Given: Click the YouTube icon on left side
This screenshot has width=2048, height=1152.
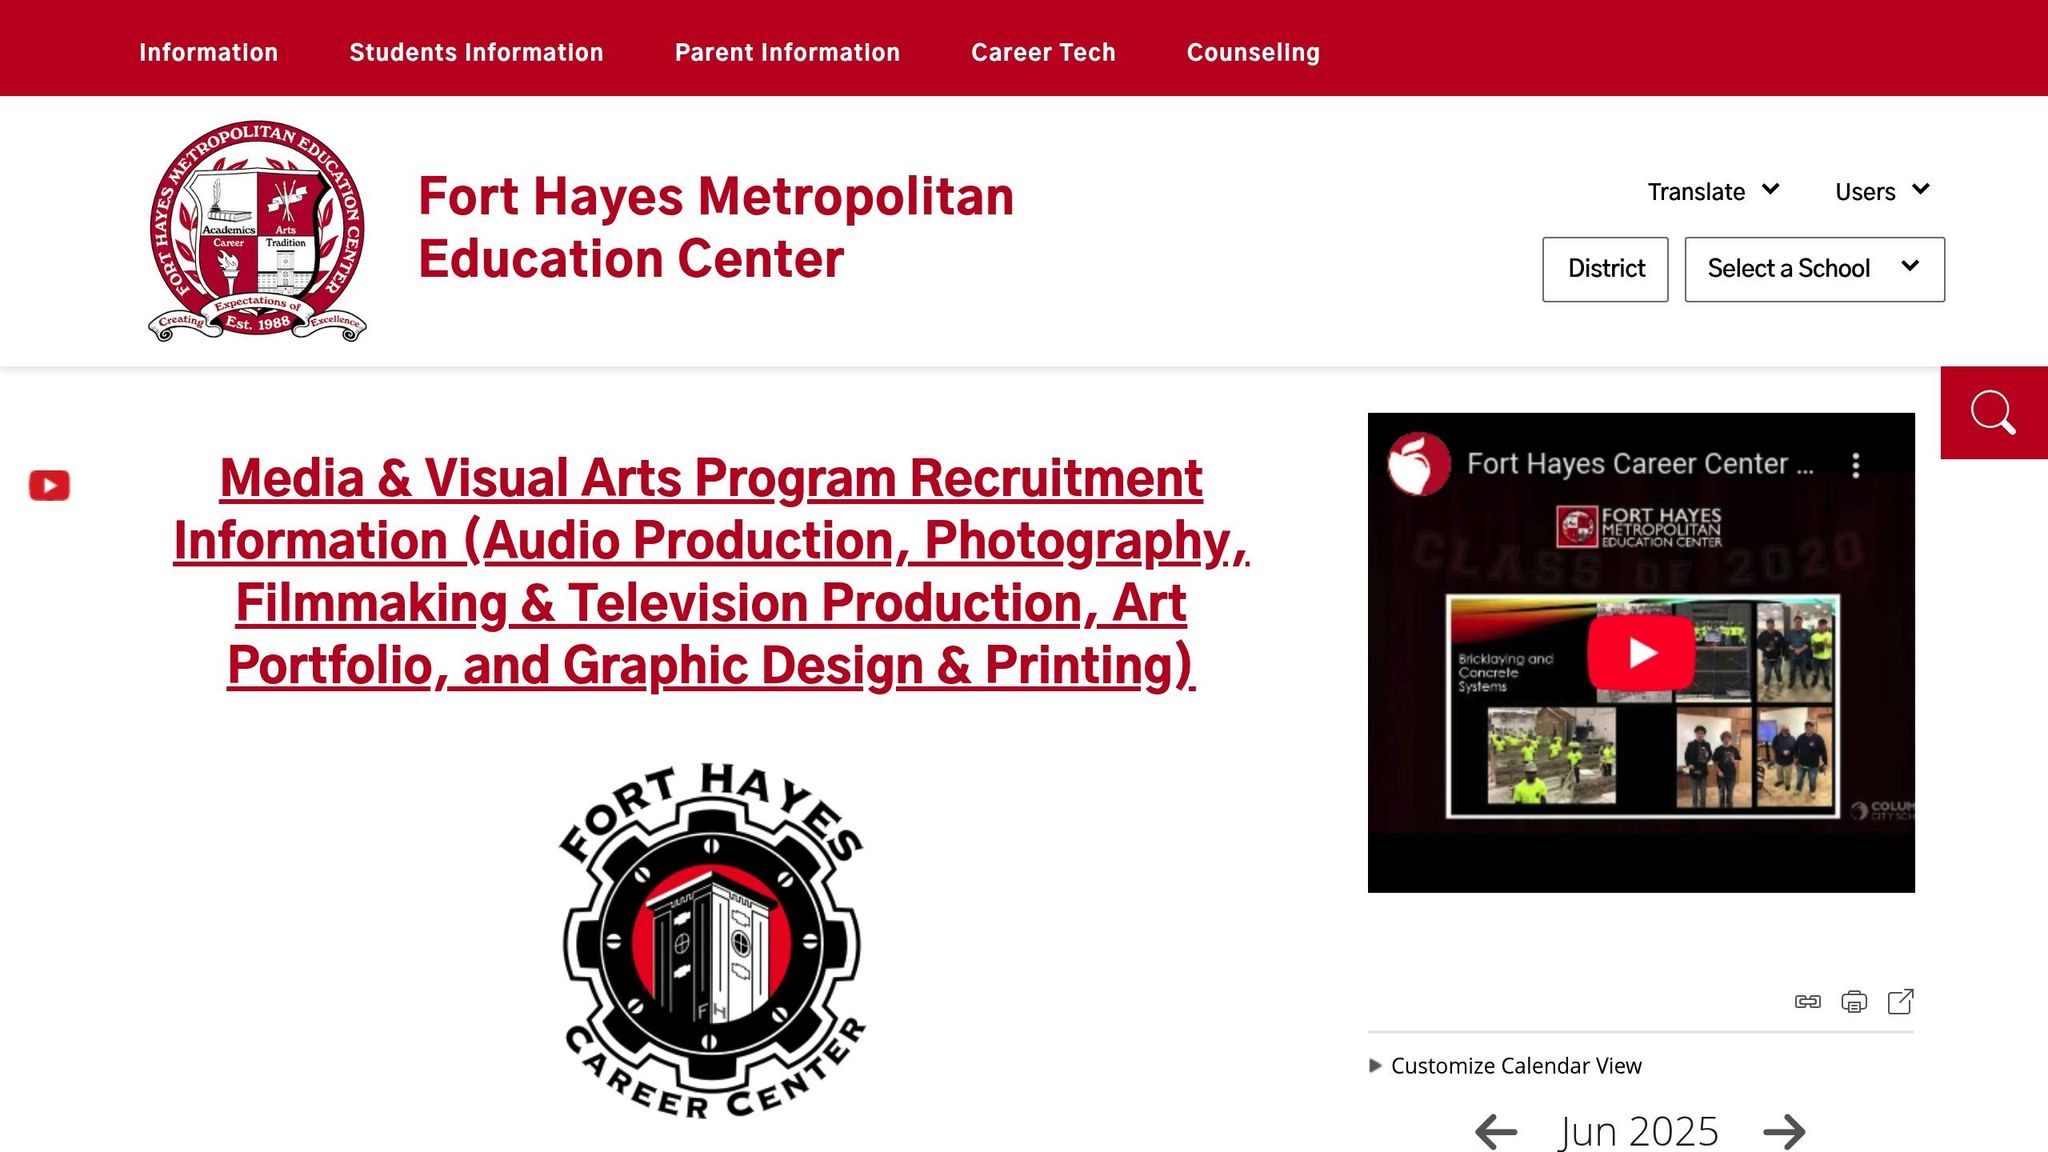Looking at the screenshot, I should tap(49, 485).
